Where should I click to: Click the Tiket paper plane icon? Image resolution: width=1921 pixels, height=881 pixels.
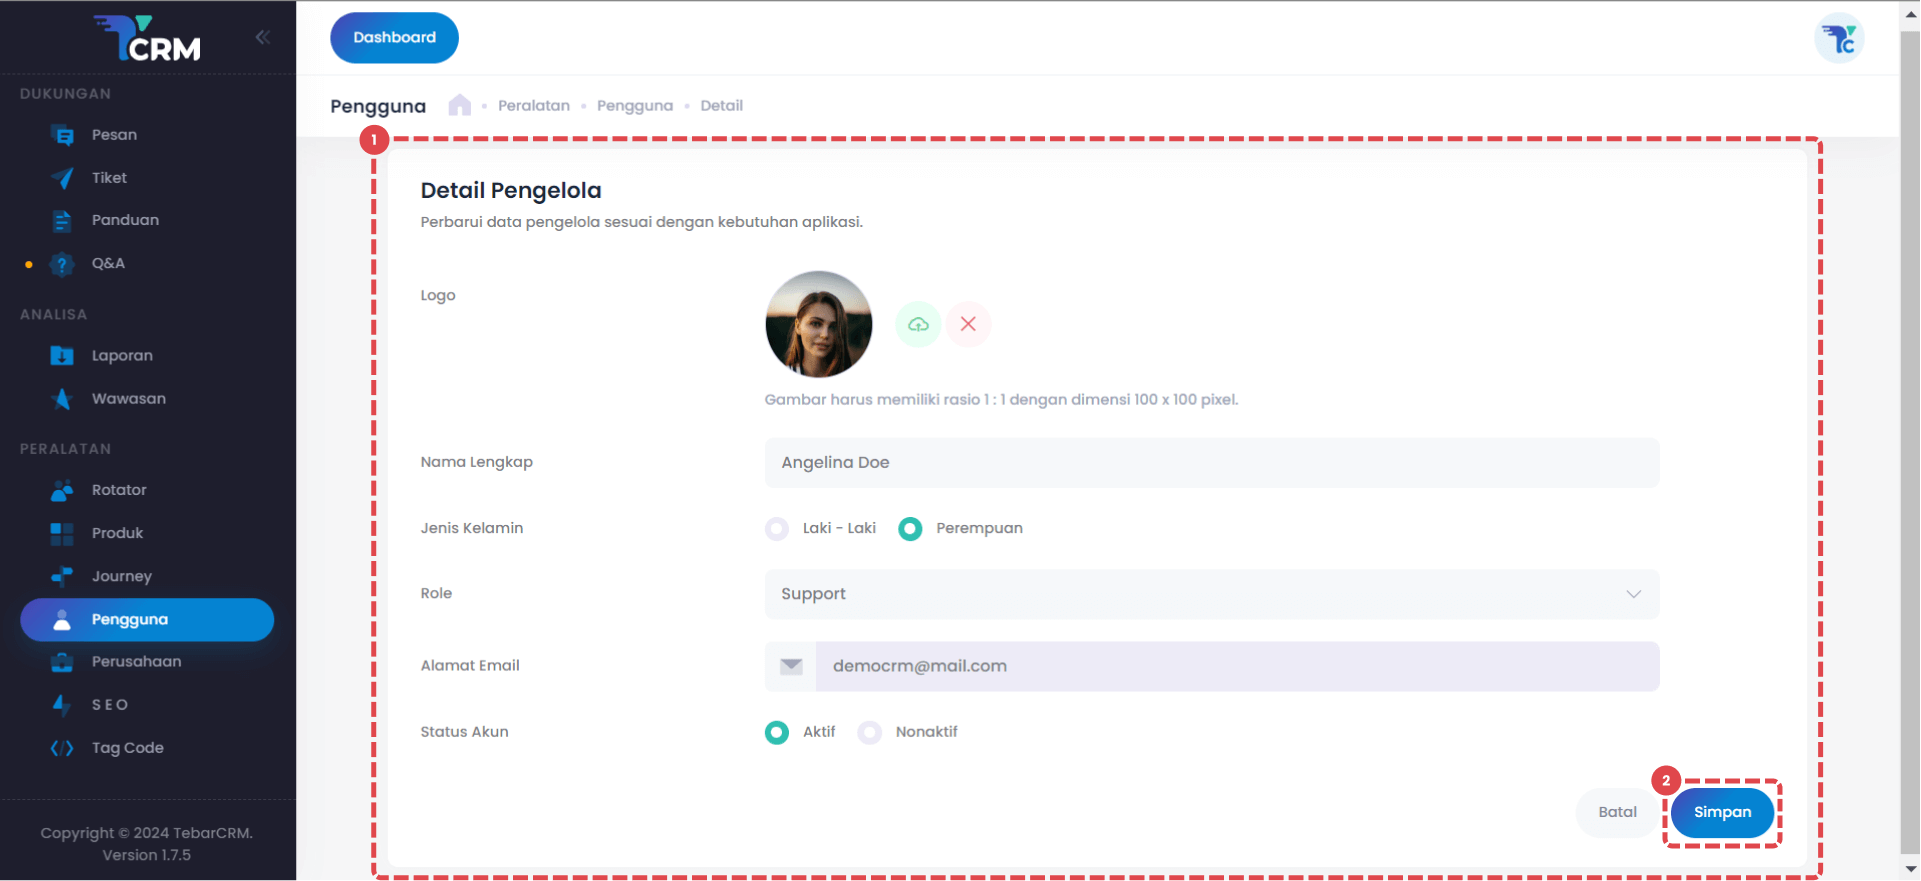[x=62, y=178]
